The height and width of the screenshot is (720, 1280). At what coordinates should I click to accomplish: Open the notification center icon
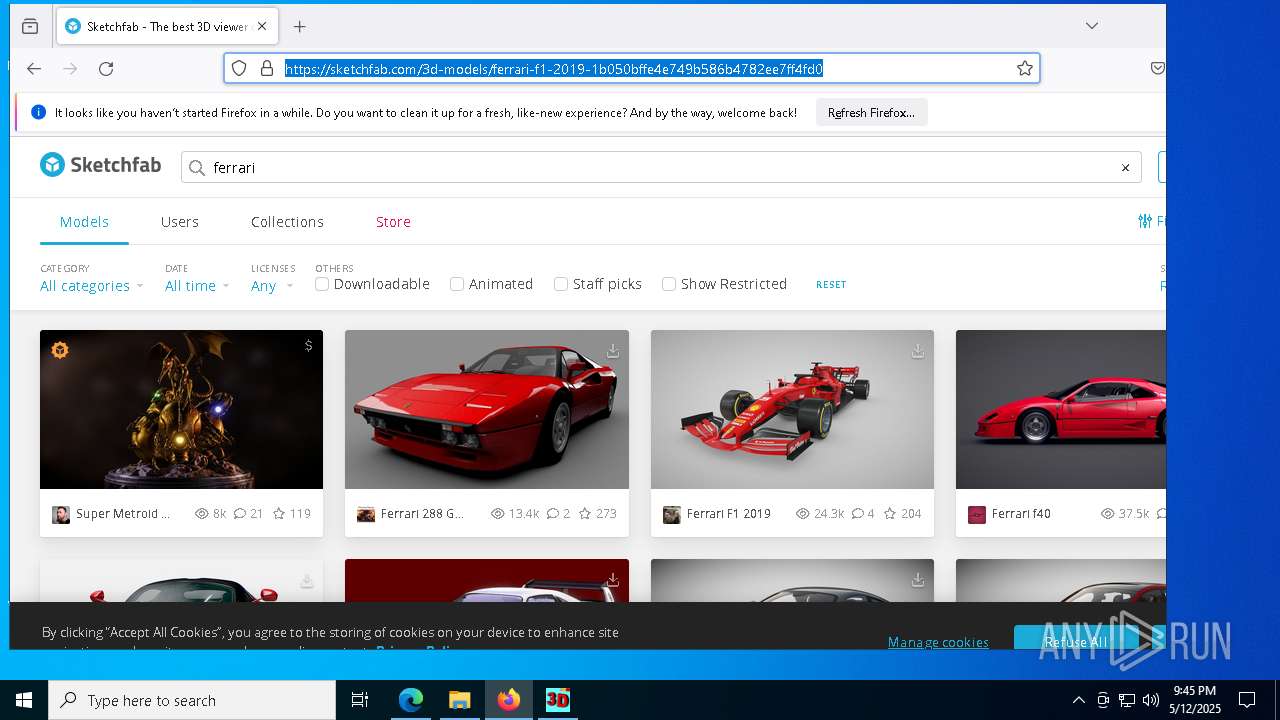pyautogui.click(x=1247, y=700)
